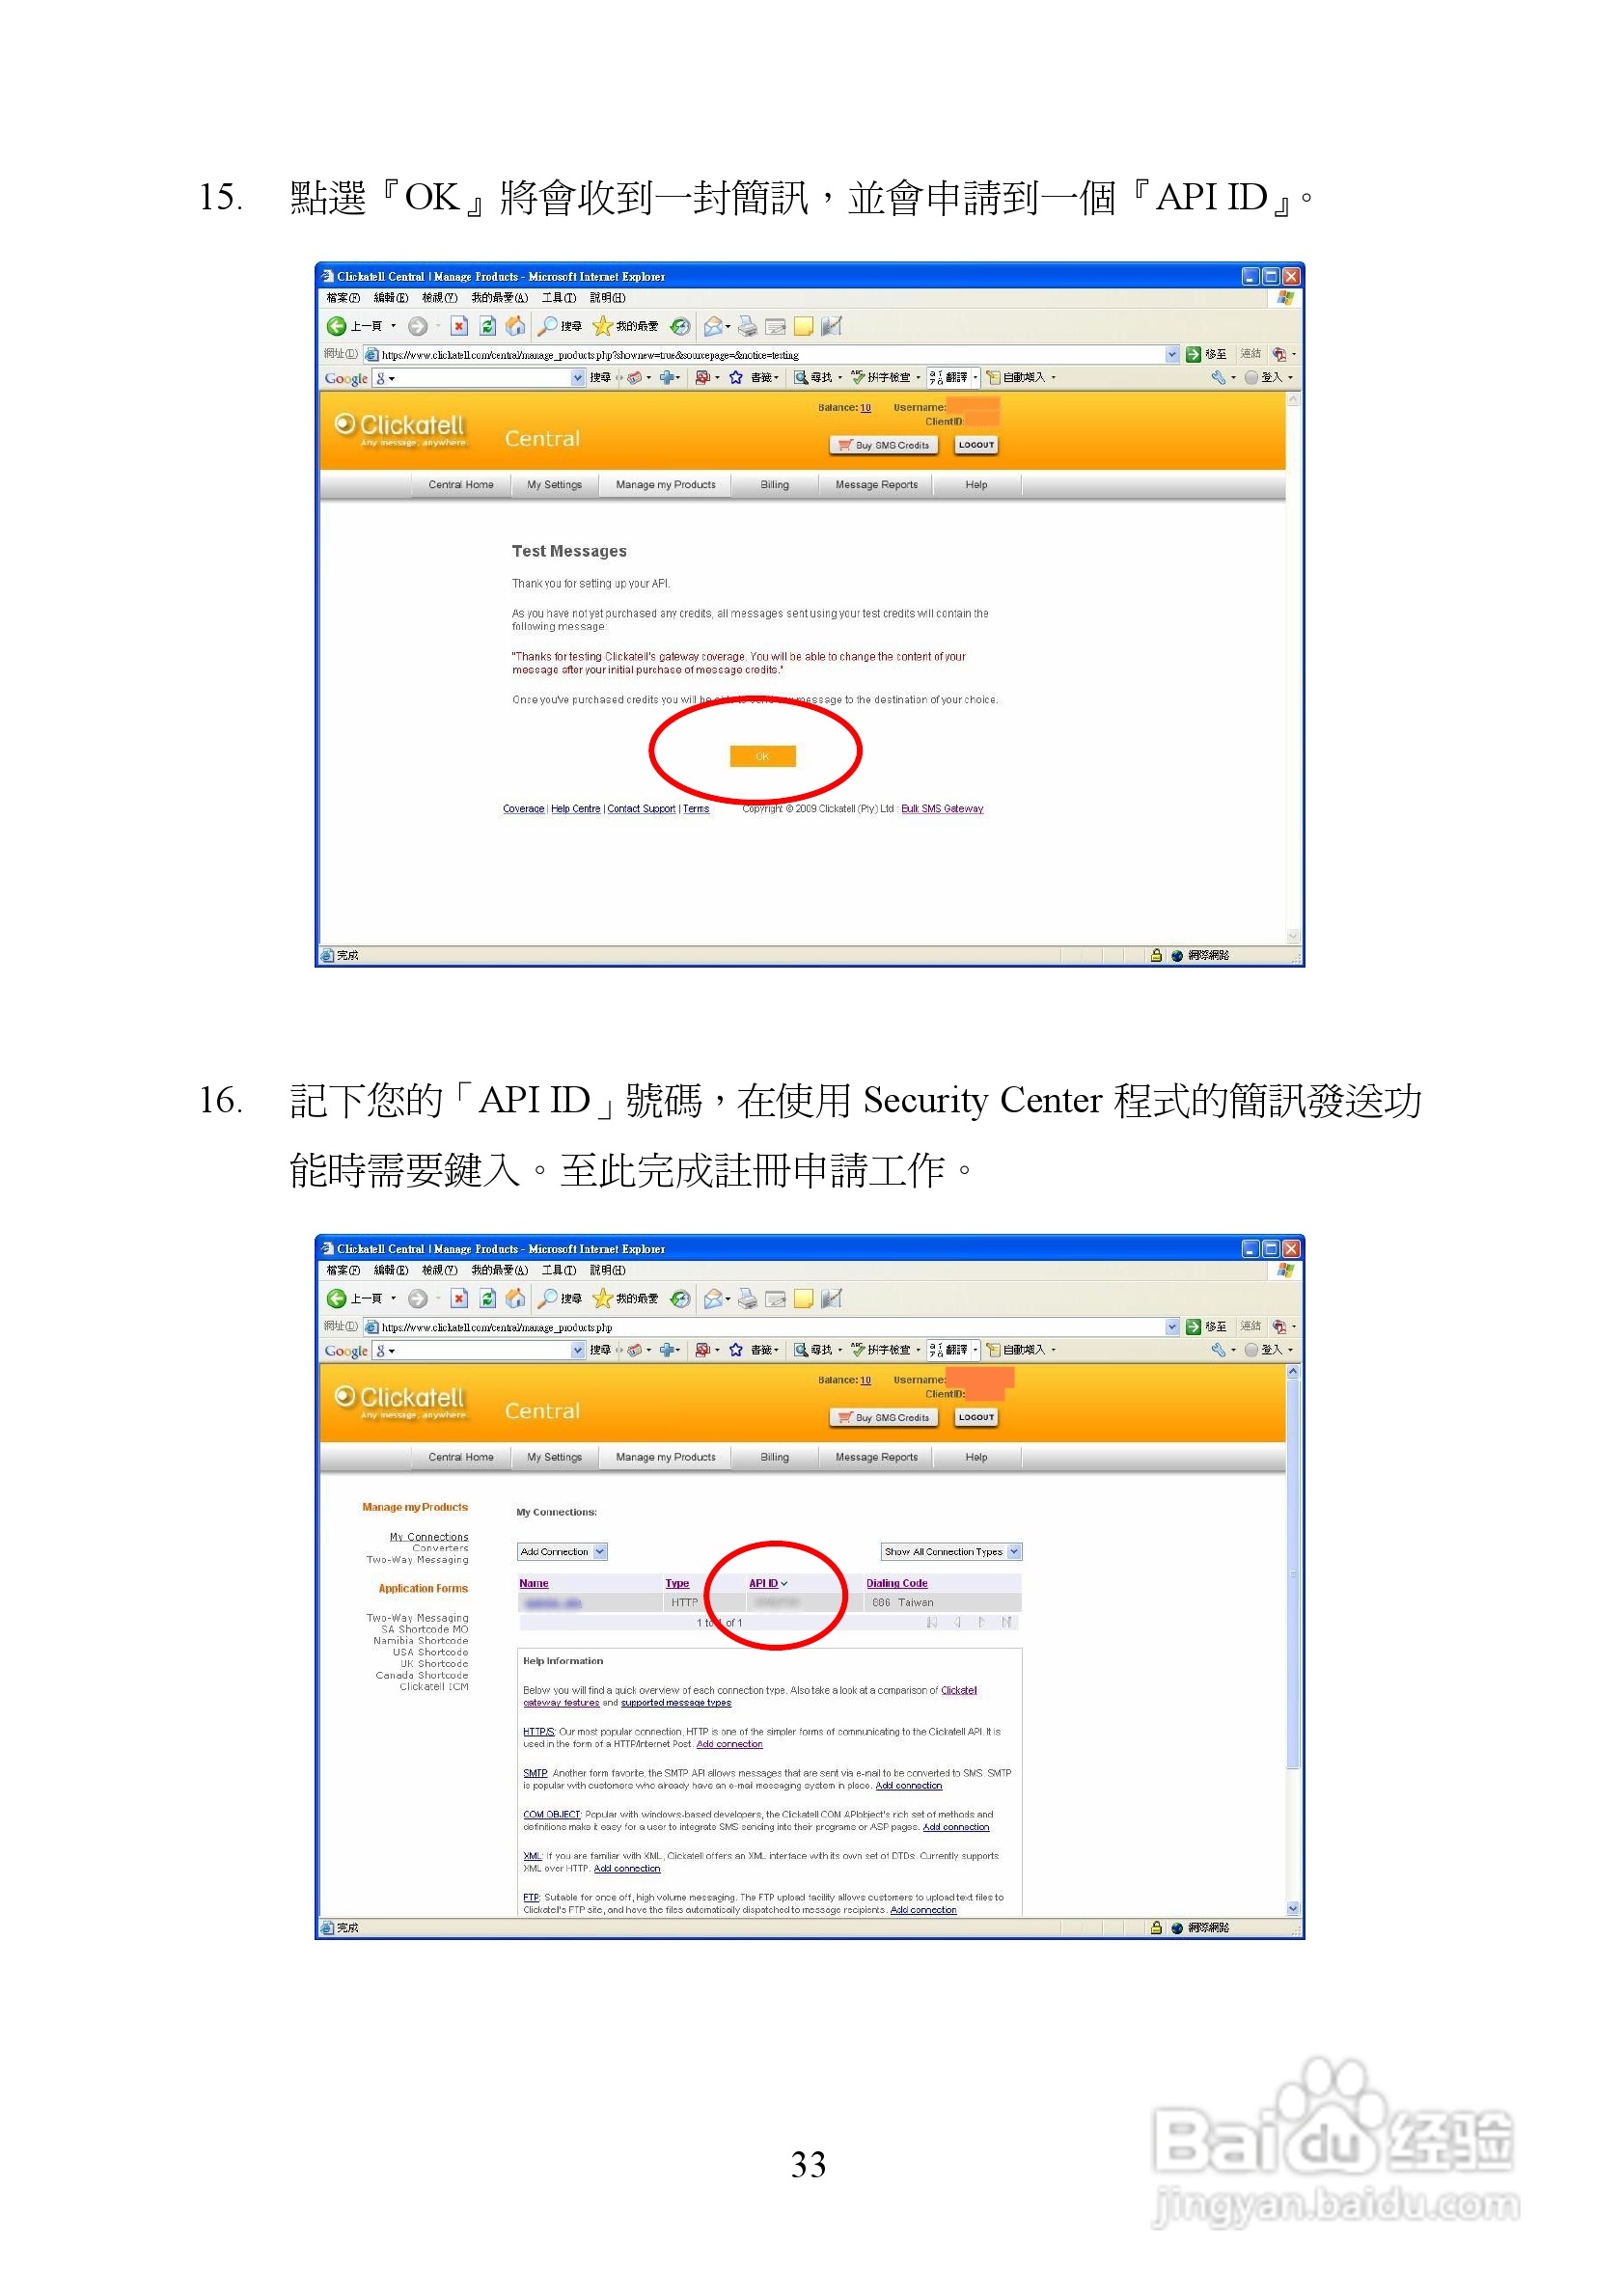Open the Billing menu tab
Viewport: 1621px width, 2296px height.
click(775, 484)
